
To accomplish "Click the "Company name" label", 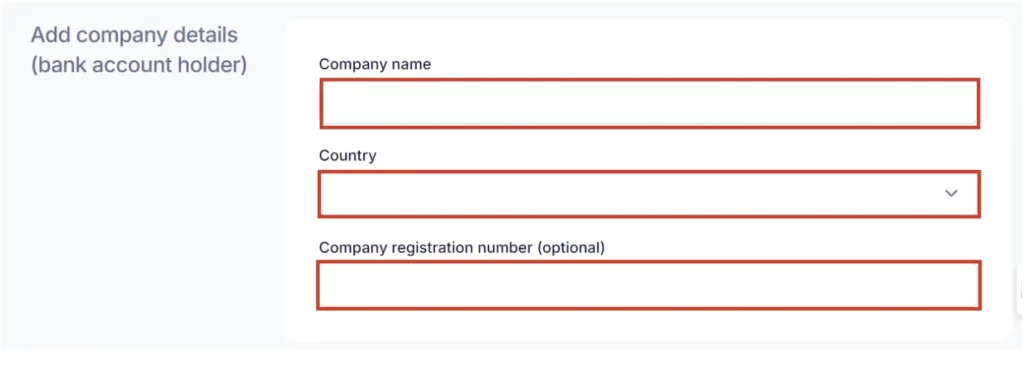I will coord(375,64).
